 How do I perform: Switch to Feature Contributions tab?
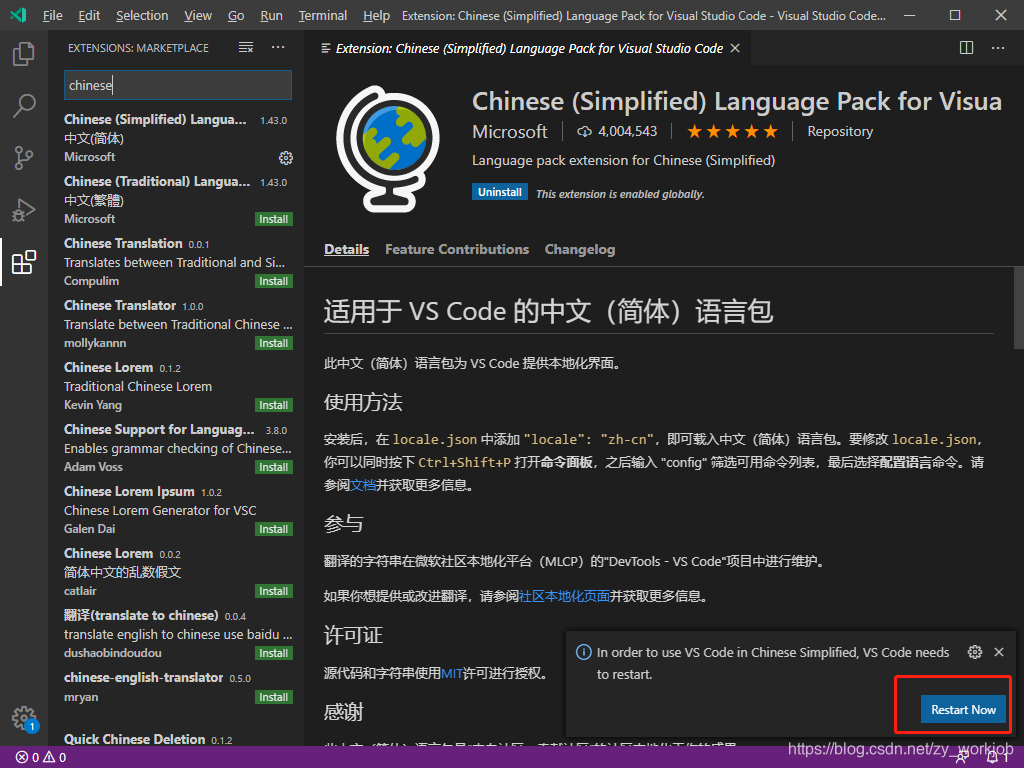(x=456, y=249)
